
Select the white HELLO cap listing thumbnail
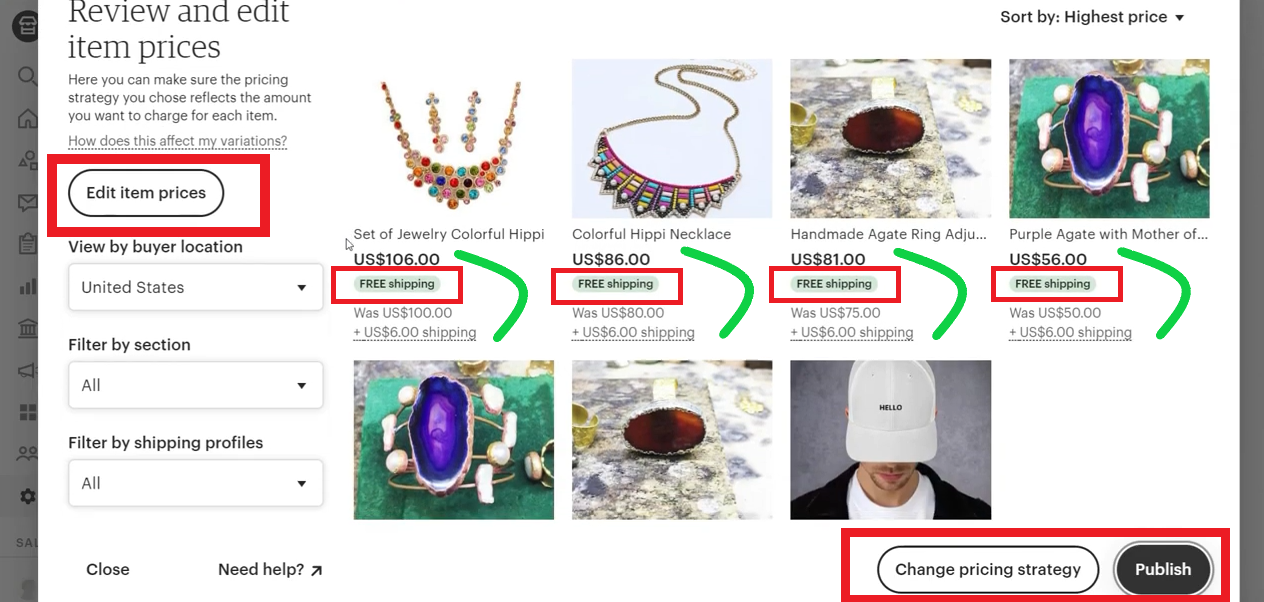(891, 440)
